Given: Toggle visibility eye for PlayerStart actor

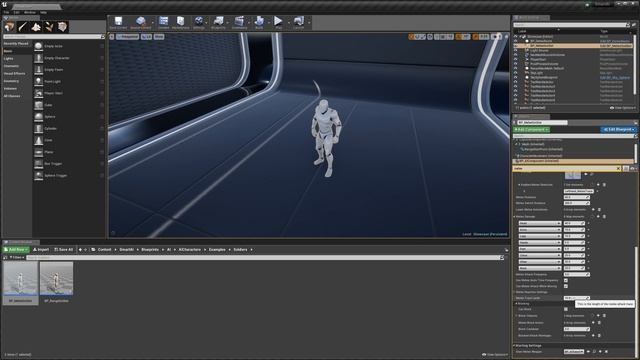Looking at the screenshot, I should click(x=516, y=59).
